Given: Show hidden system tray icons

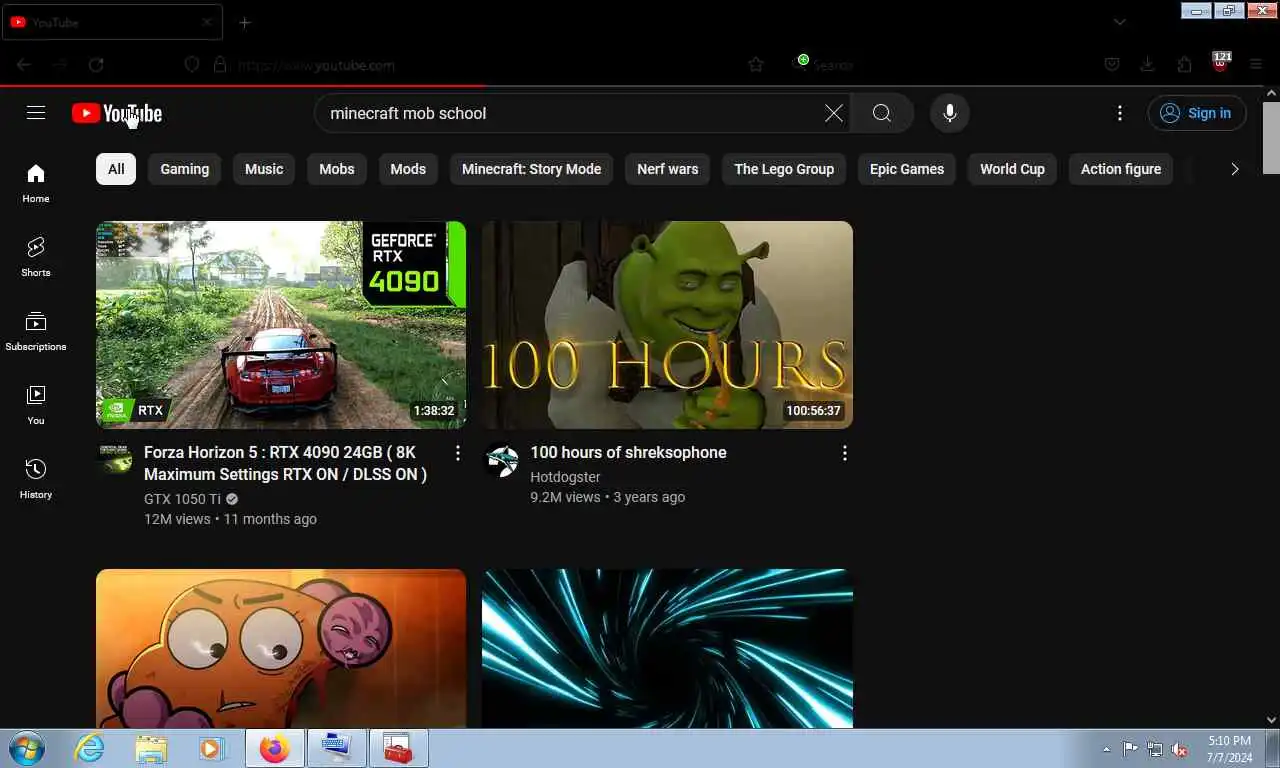Looking at the screenshot, I should click(x=1106, y=749).
